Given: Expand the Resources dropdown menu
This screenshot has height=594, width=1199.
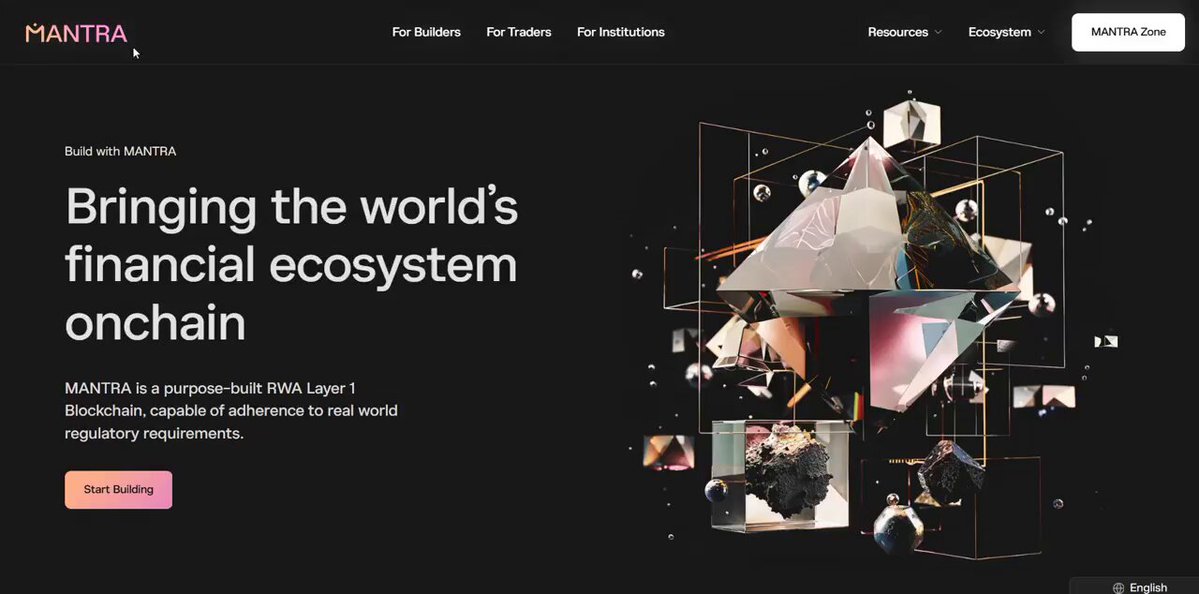Looking at the screenshot, I should click(905, 32).
